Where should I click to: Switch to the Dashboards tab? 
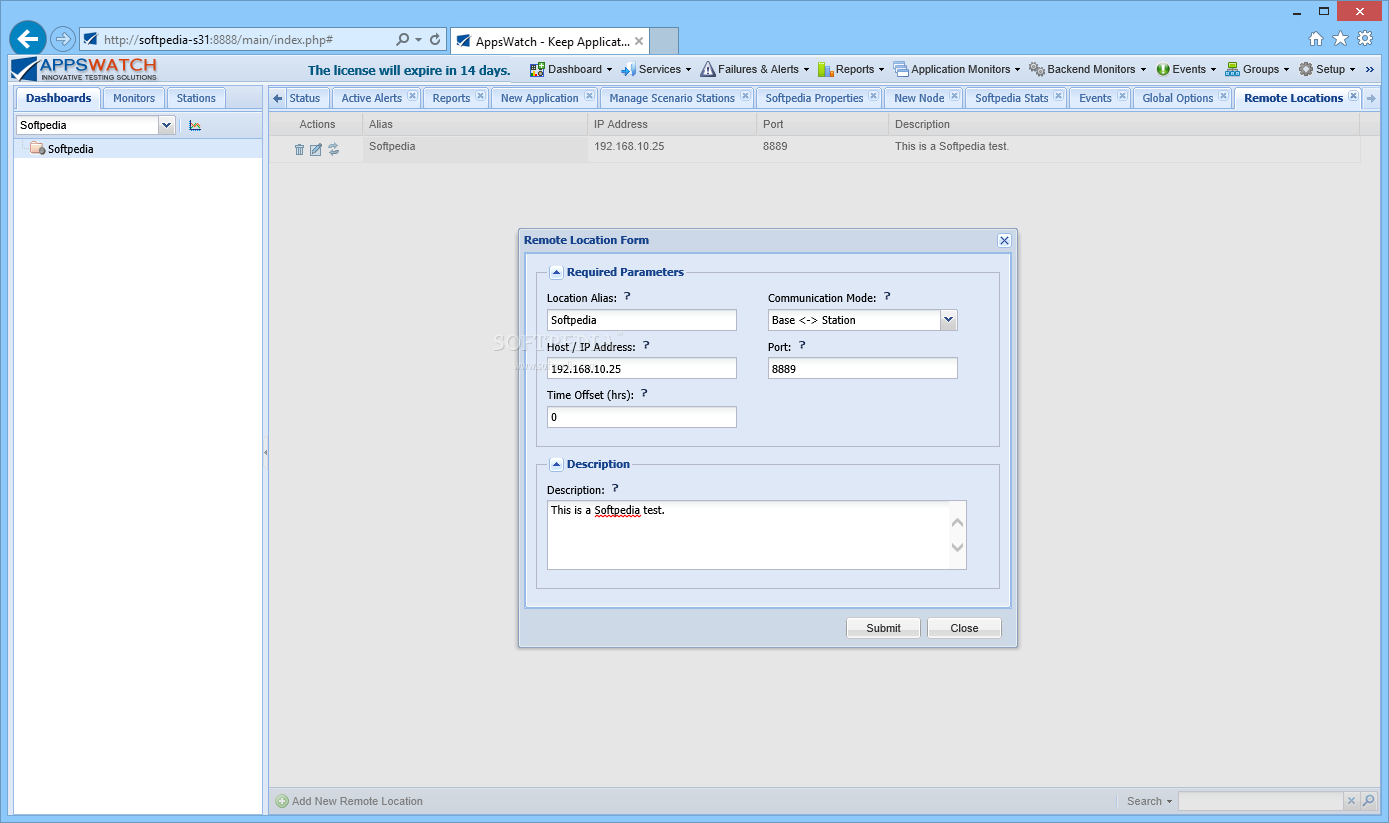pos(58,98)
